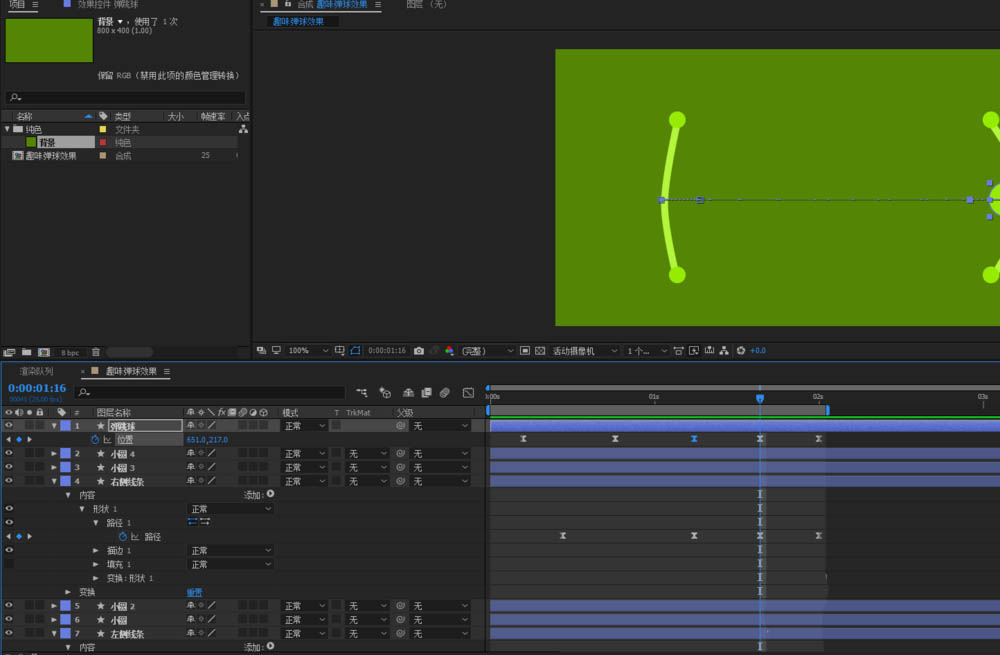The height and width of the screenshot is (655, 1000).
Task: Hide layer 左侧线条 with its eye icon
Action: tap(9, 633)
